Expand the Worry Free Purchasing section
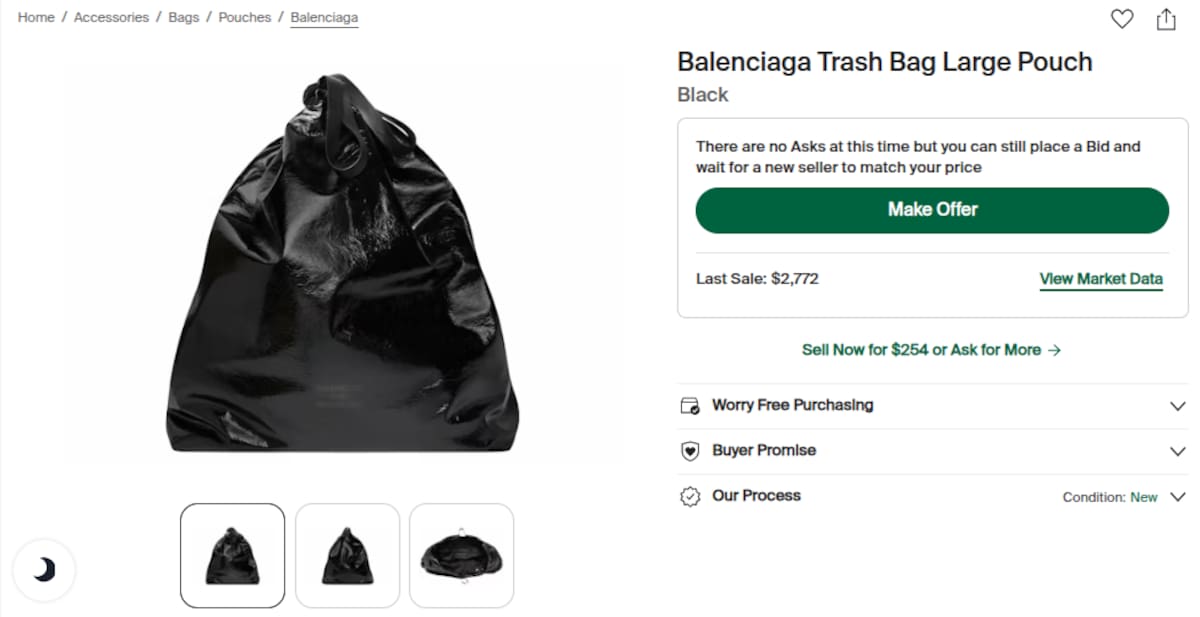 [1177, 406]
